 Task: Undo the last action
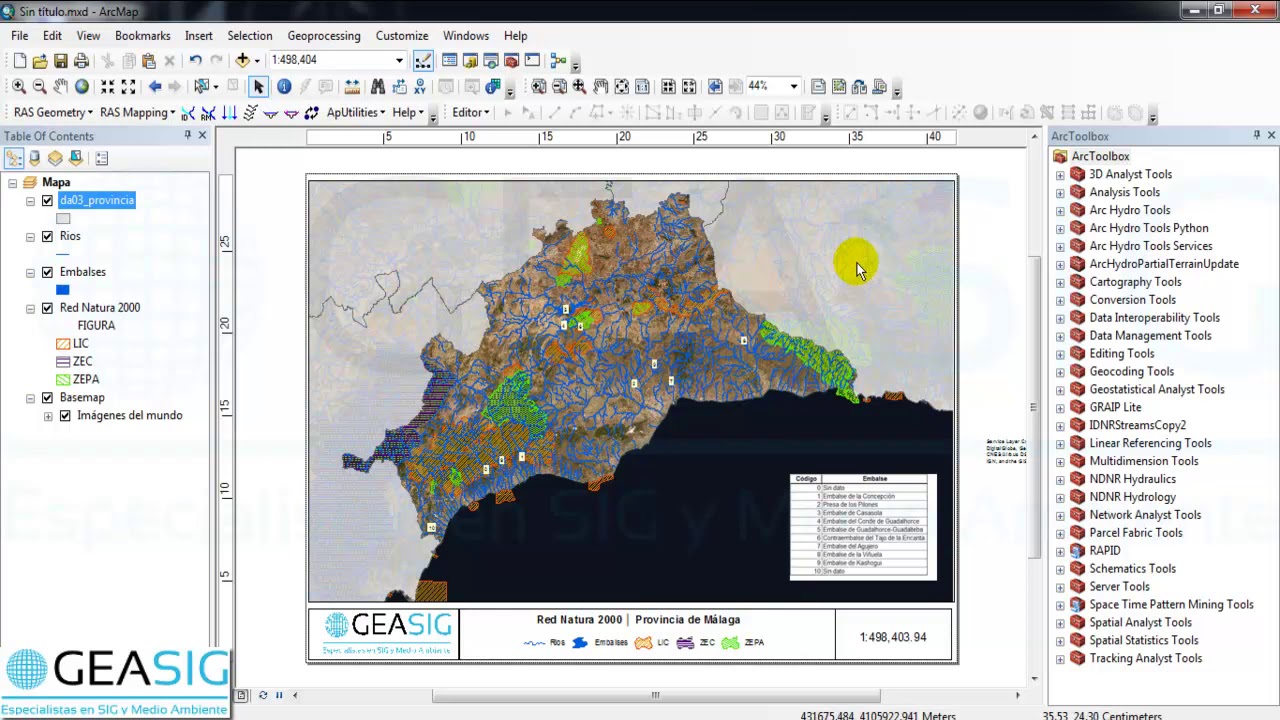pyautogui.click(x=195, y=61)
